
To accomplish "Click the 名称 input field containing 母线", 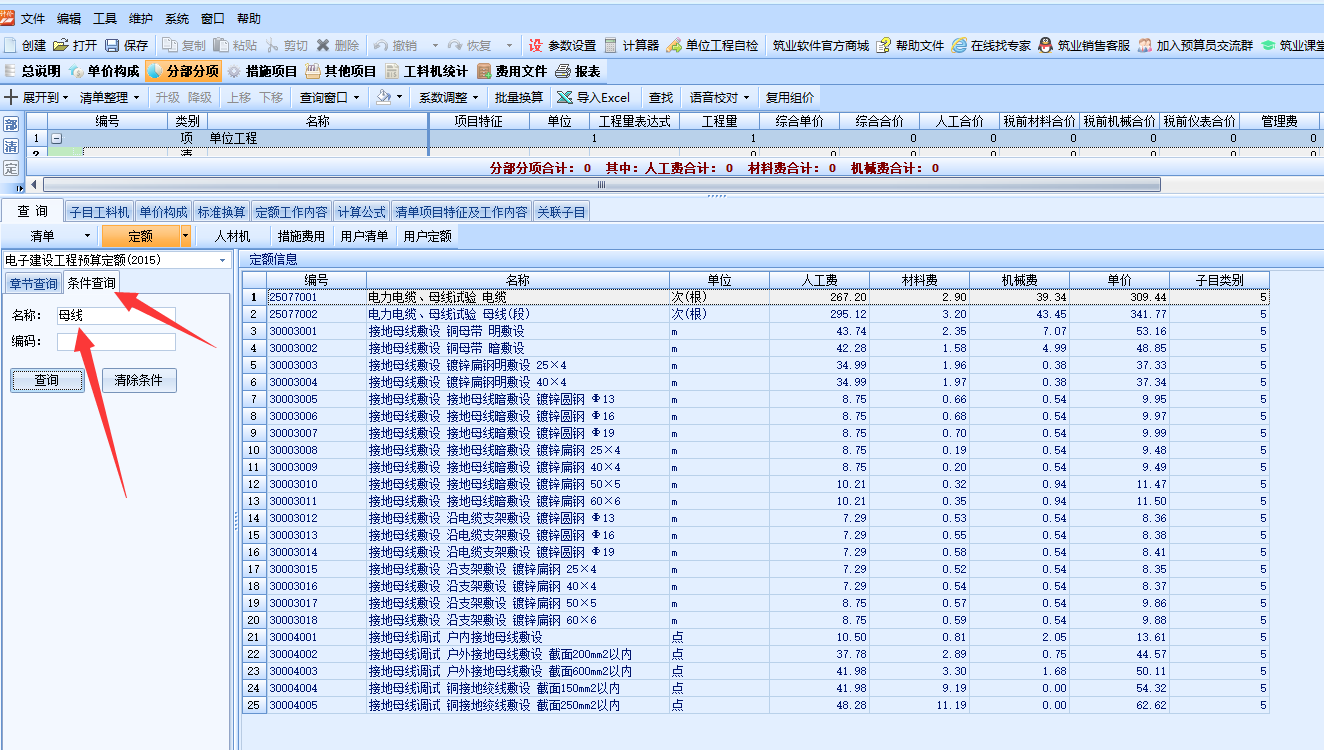I will pyautogui.click(x=116, y=315).
